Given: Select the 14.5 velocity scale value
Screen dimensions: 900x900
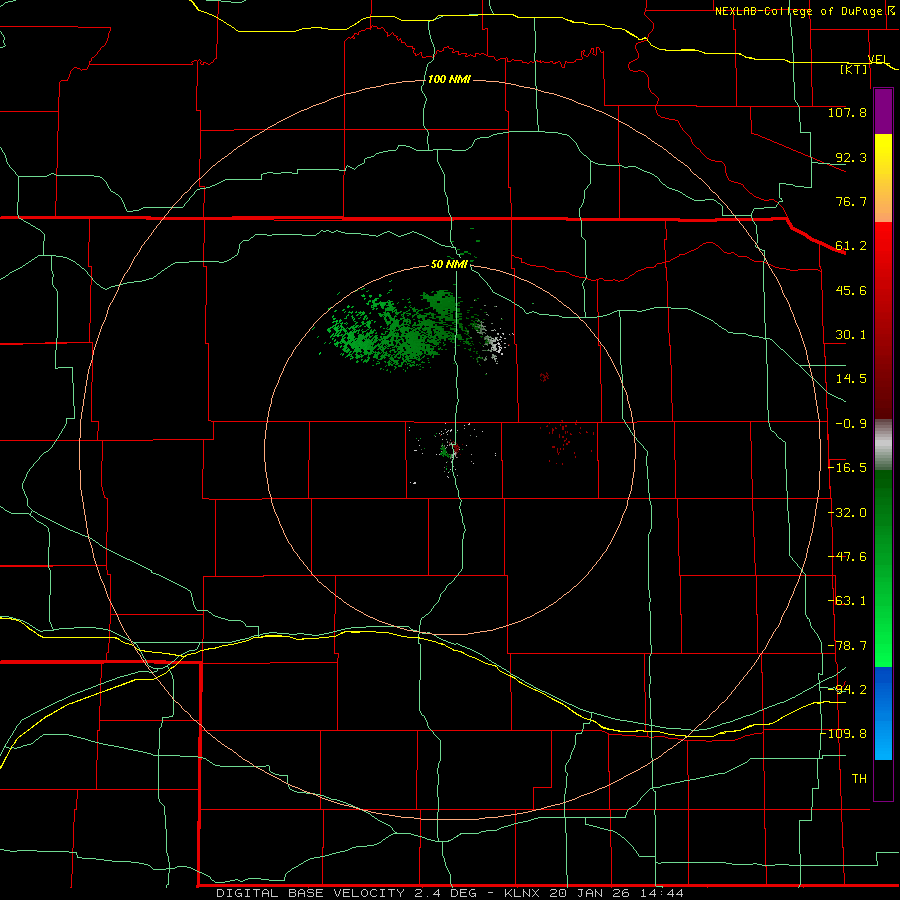Looking at the screenshot, I should click(851, 379).
